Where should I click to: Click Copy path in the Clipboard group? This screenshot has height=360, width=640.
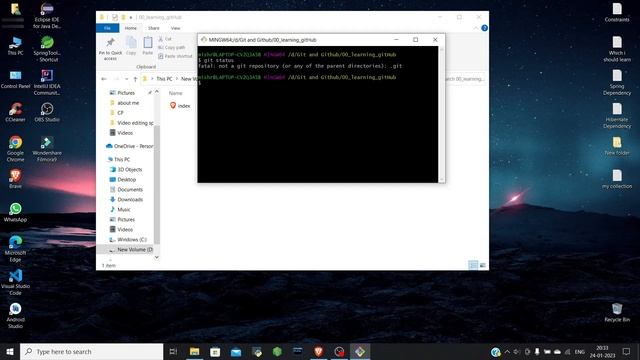point(171,47)
